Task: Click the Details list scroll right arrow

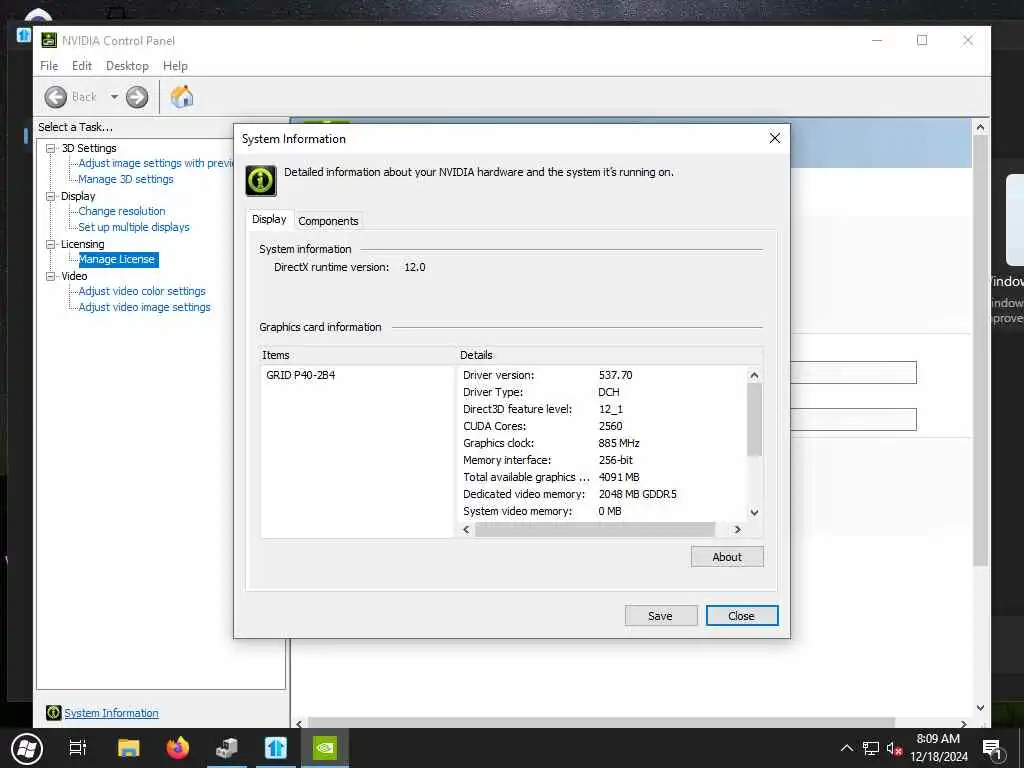Action: click(737, 530)
